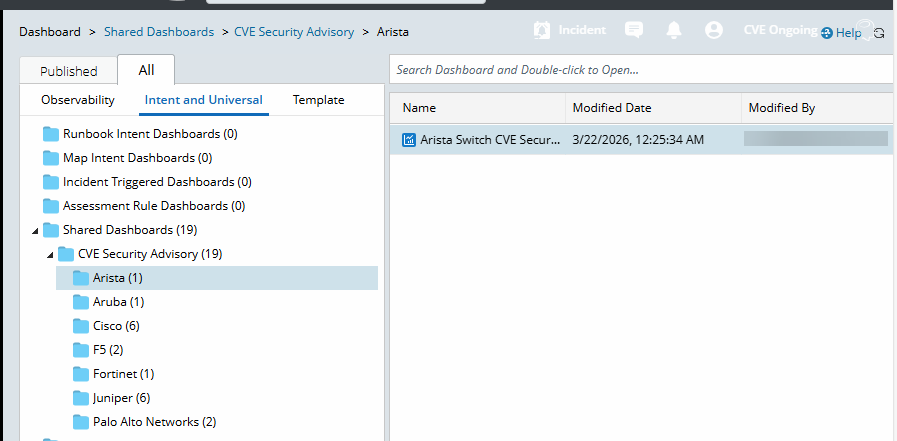Click the Aruba folder icon
The image size is (897, 441).
point(81,302)
